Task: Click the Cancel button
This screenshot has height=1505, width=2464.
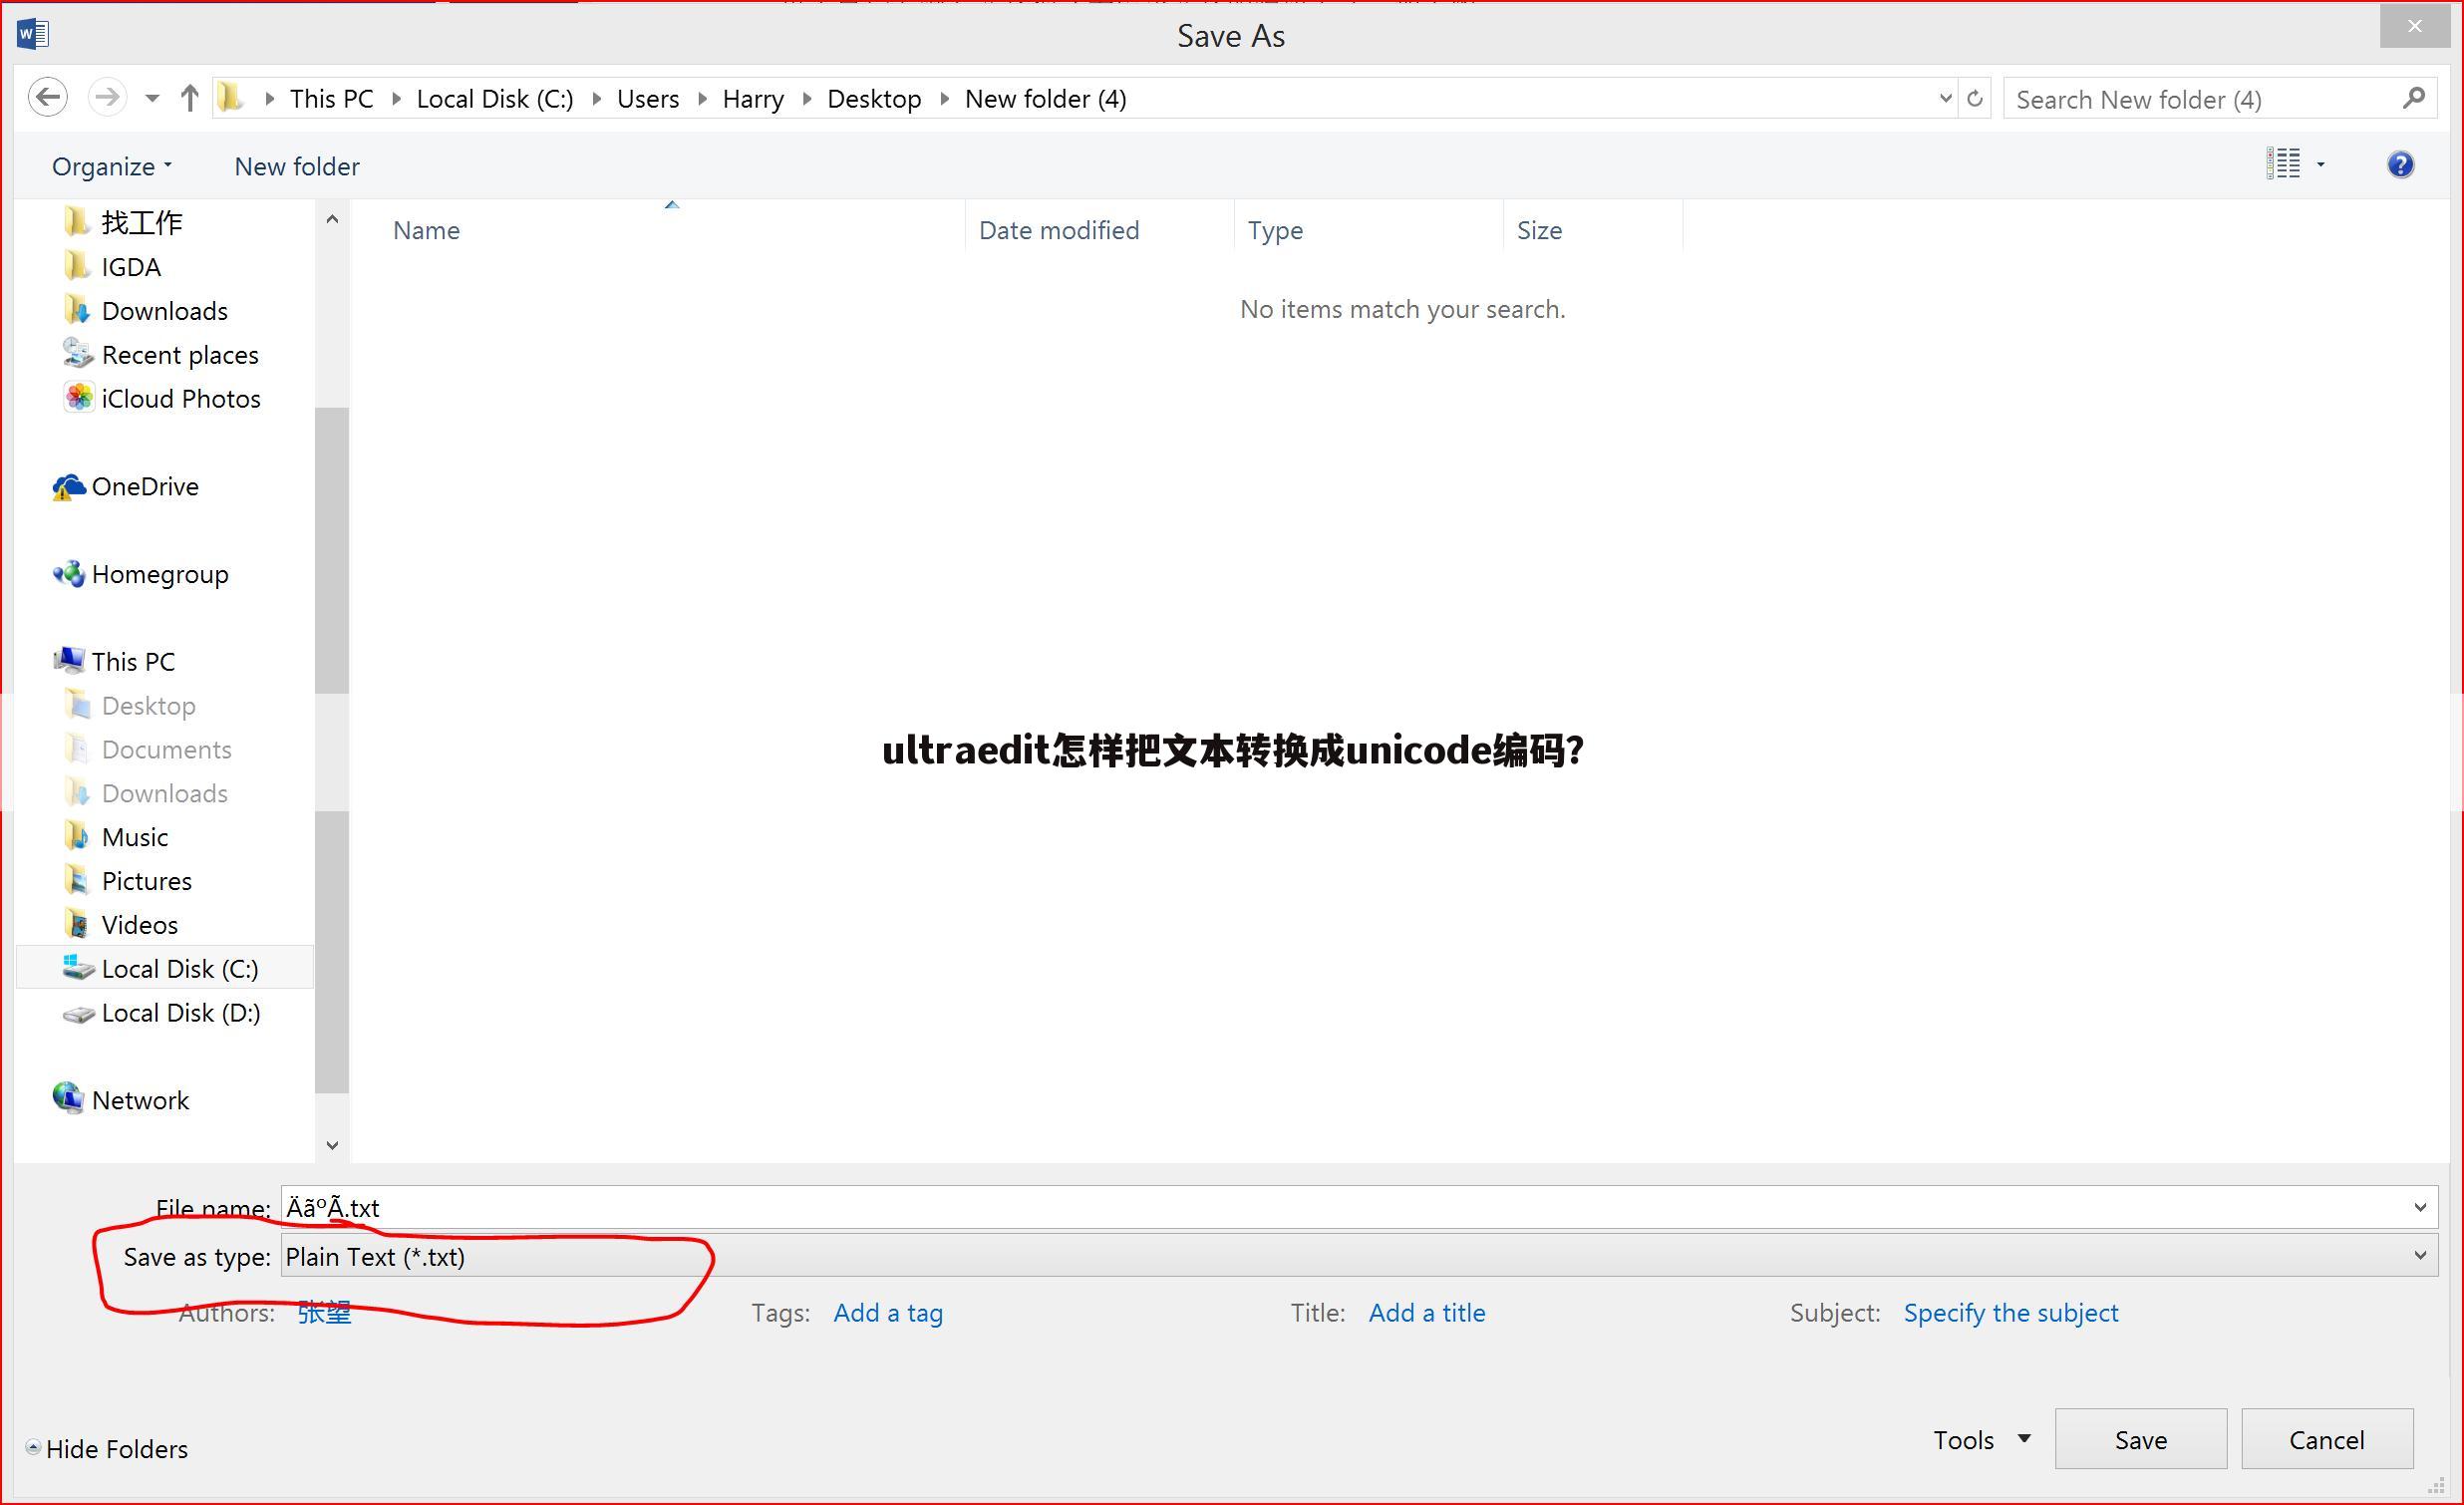Action: point(2327,1439)
